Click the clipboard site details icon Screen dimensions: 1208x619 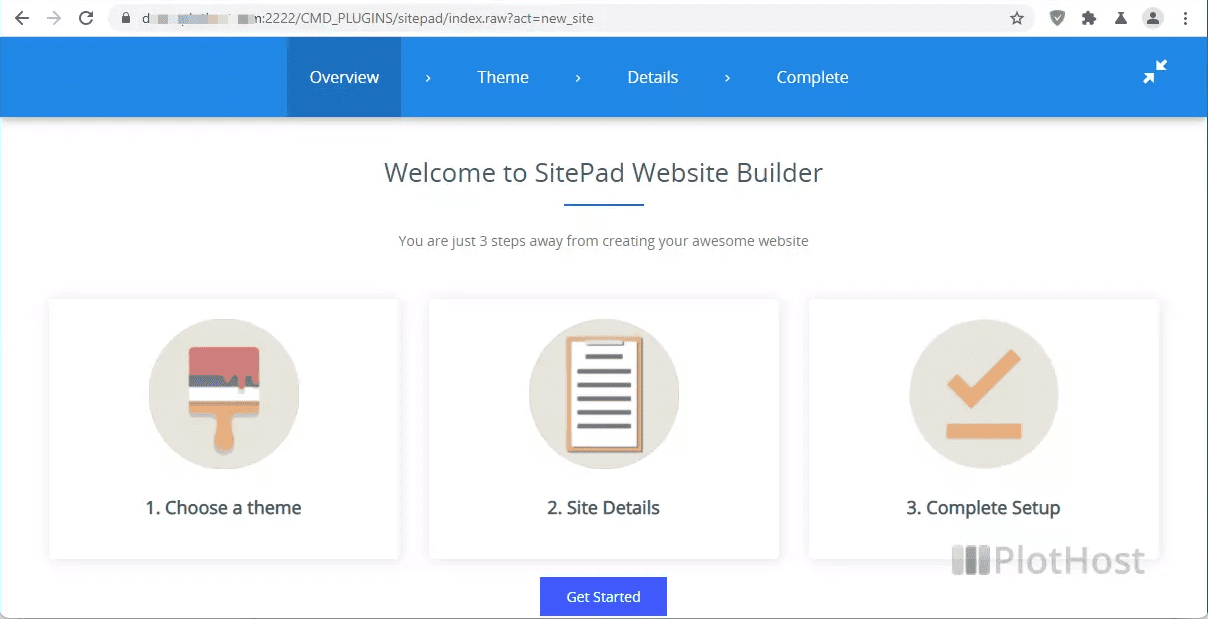tap(603, 395)
